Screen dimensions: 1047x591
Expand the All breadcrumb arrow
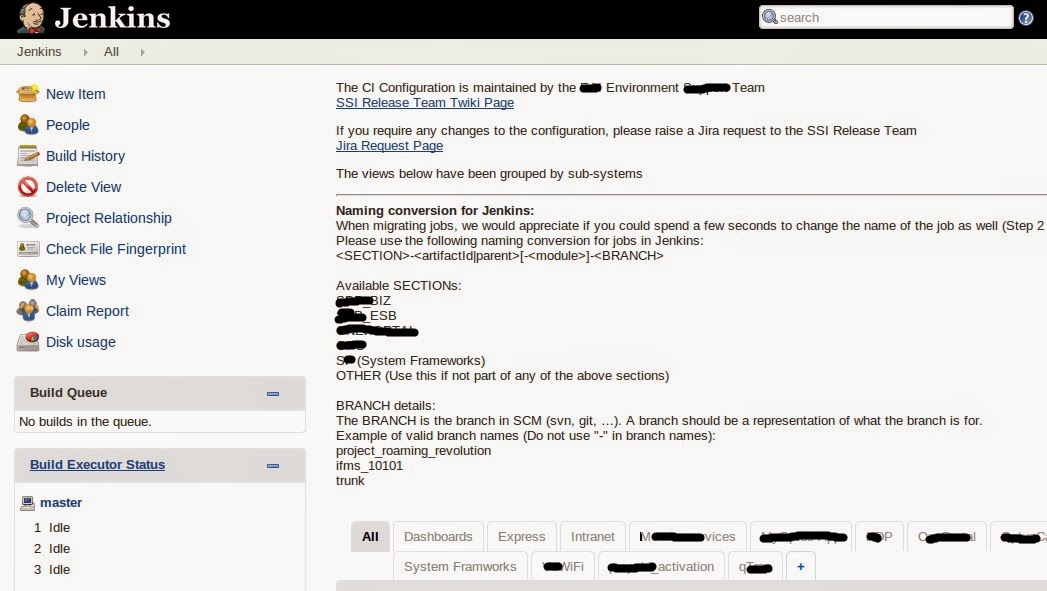click(142, 52)
